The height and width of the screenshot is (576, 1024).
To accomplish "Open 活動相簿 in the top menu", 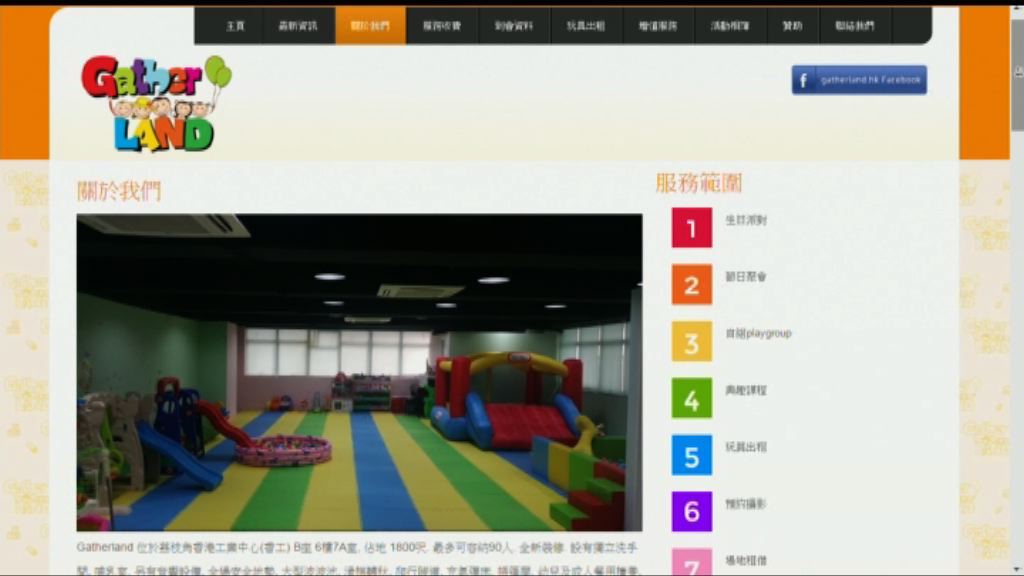I will [730, 26].
